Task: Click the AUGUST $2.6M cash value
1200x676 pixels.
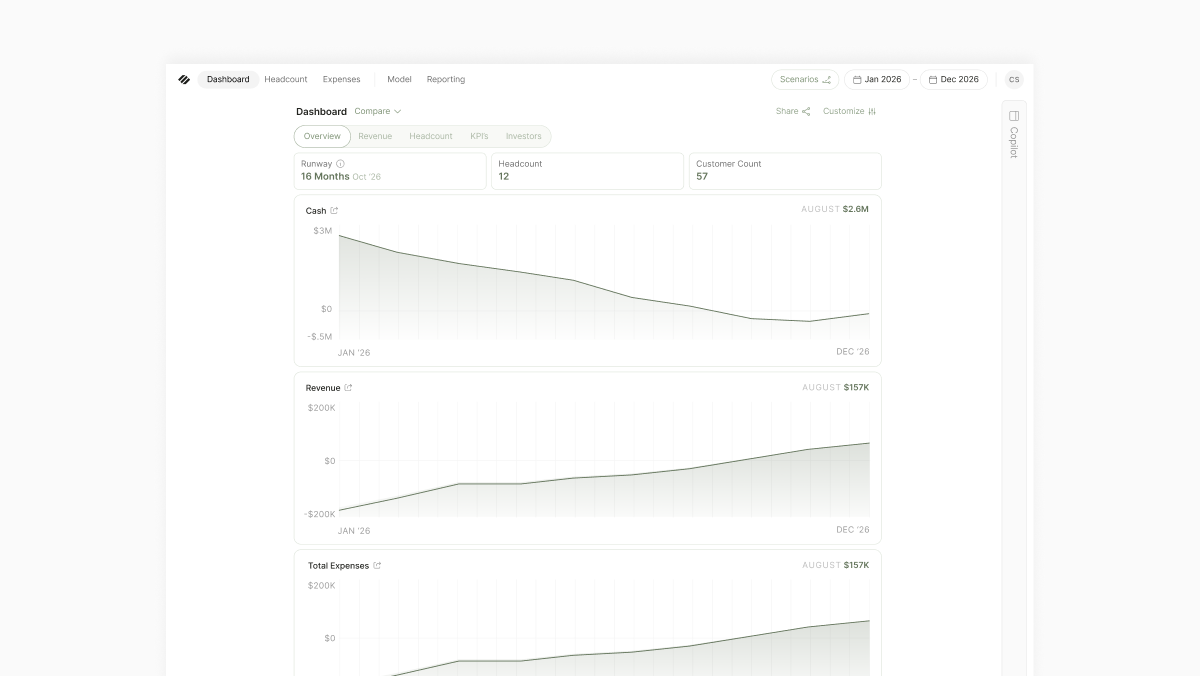Action: 835,210
